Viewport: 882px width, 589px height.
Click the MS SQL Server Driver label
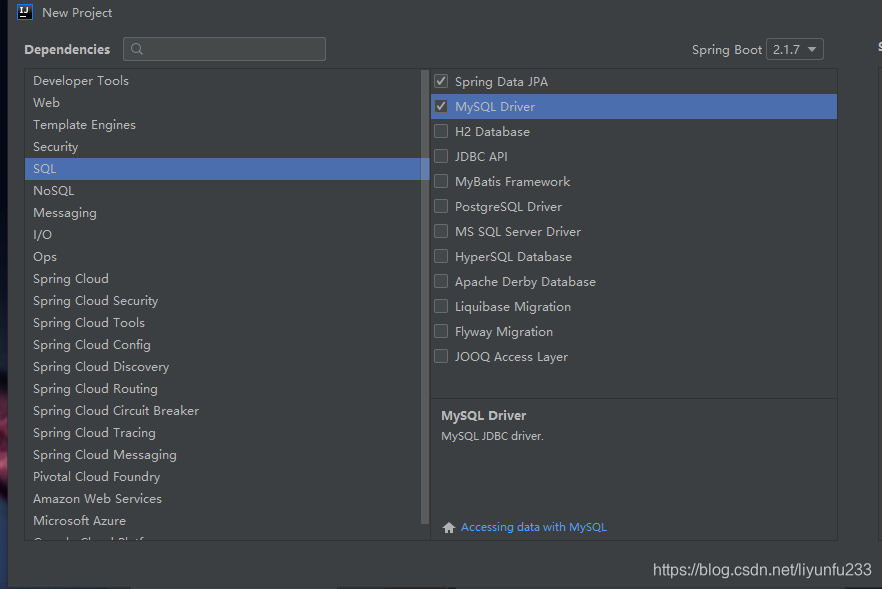click(x=518, y=231)
